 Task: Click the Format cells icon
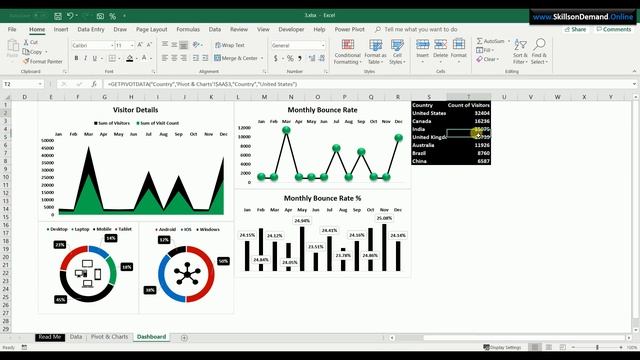(x=459, y=44)
